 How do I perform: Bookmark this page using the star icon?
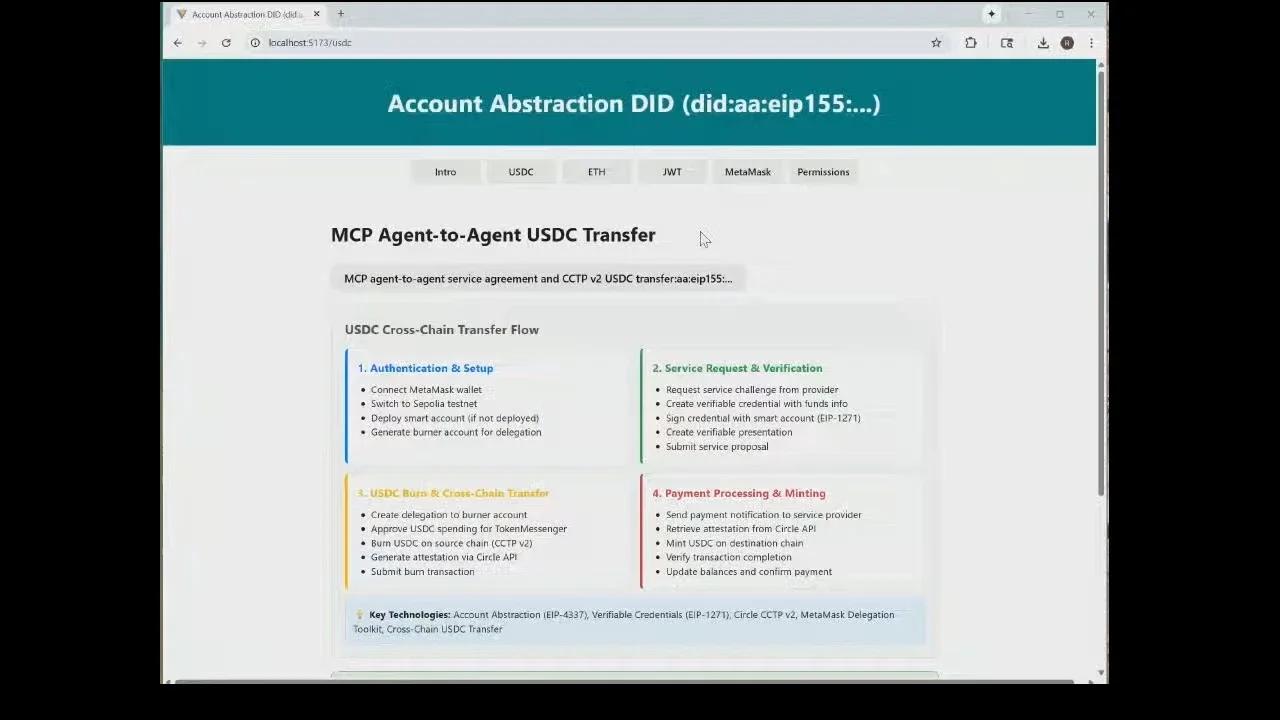(x=935, y=43)
